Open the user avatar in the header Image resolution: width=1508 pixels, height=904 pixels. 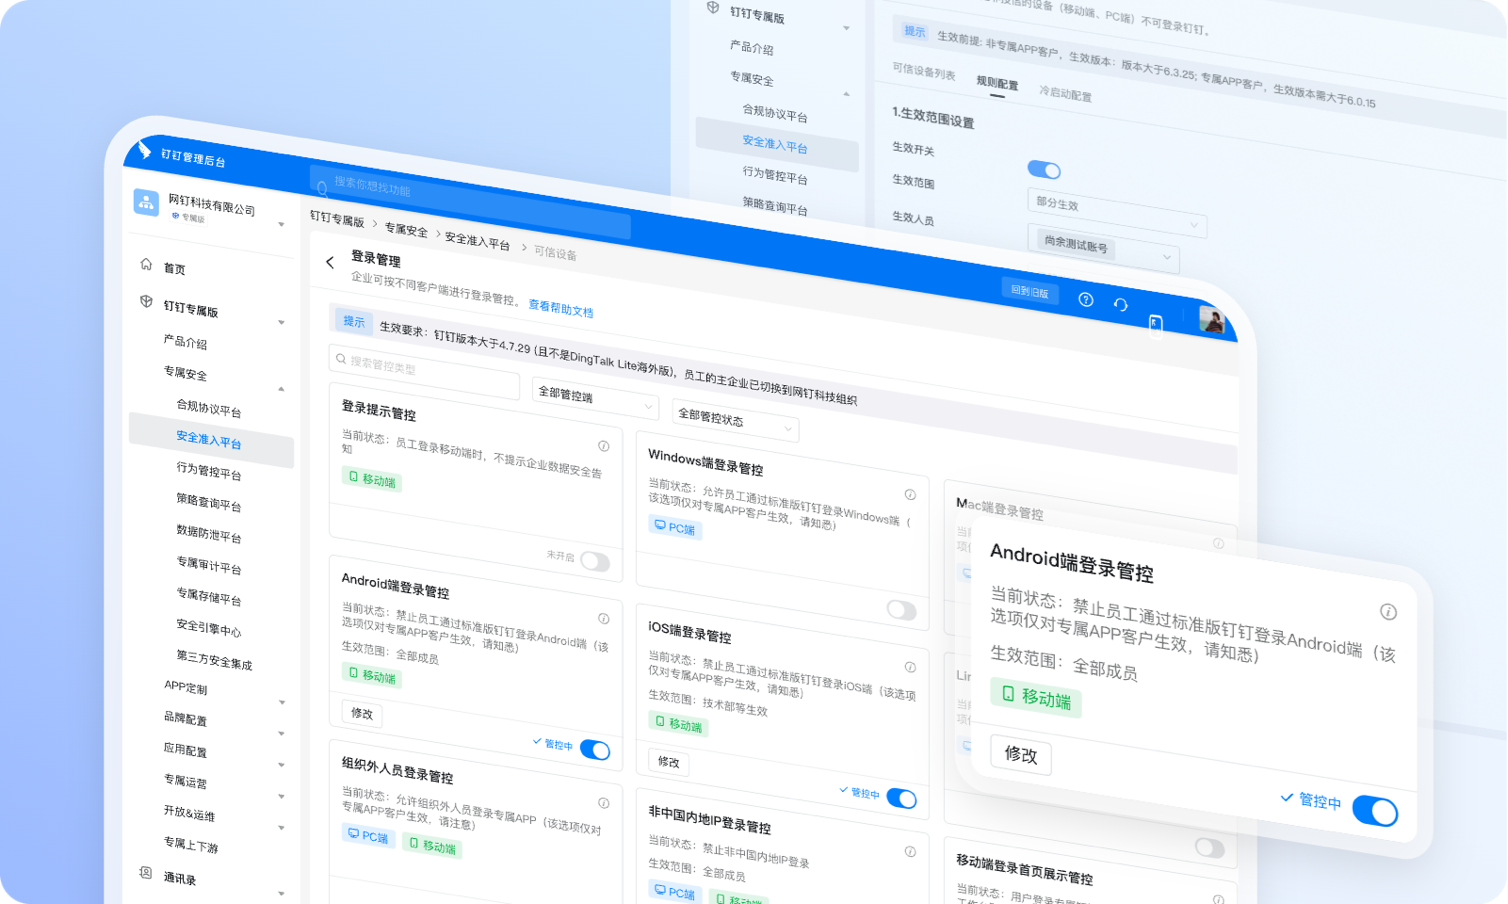pos(1212,319)
